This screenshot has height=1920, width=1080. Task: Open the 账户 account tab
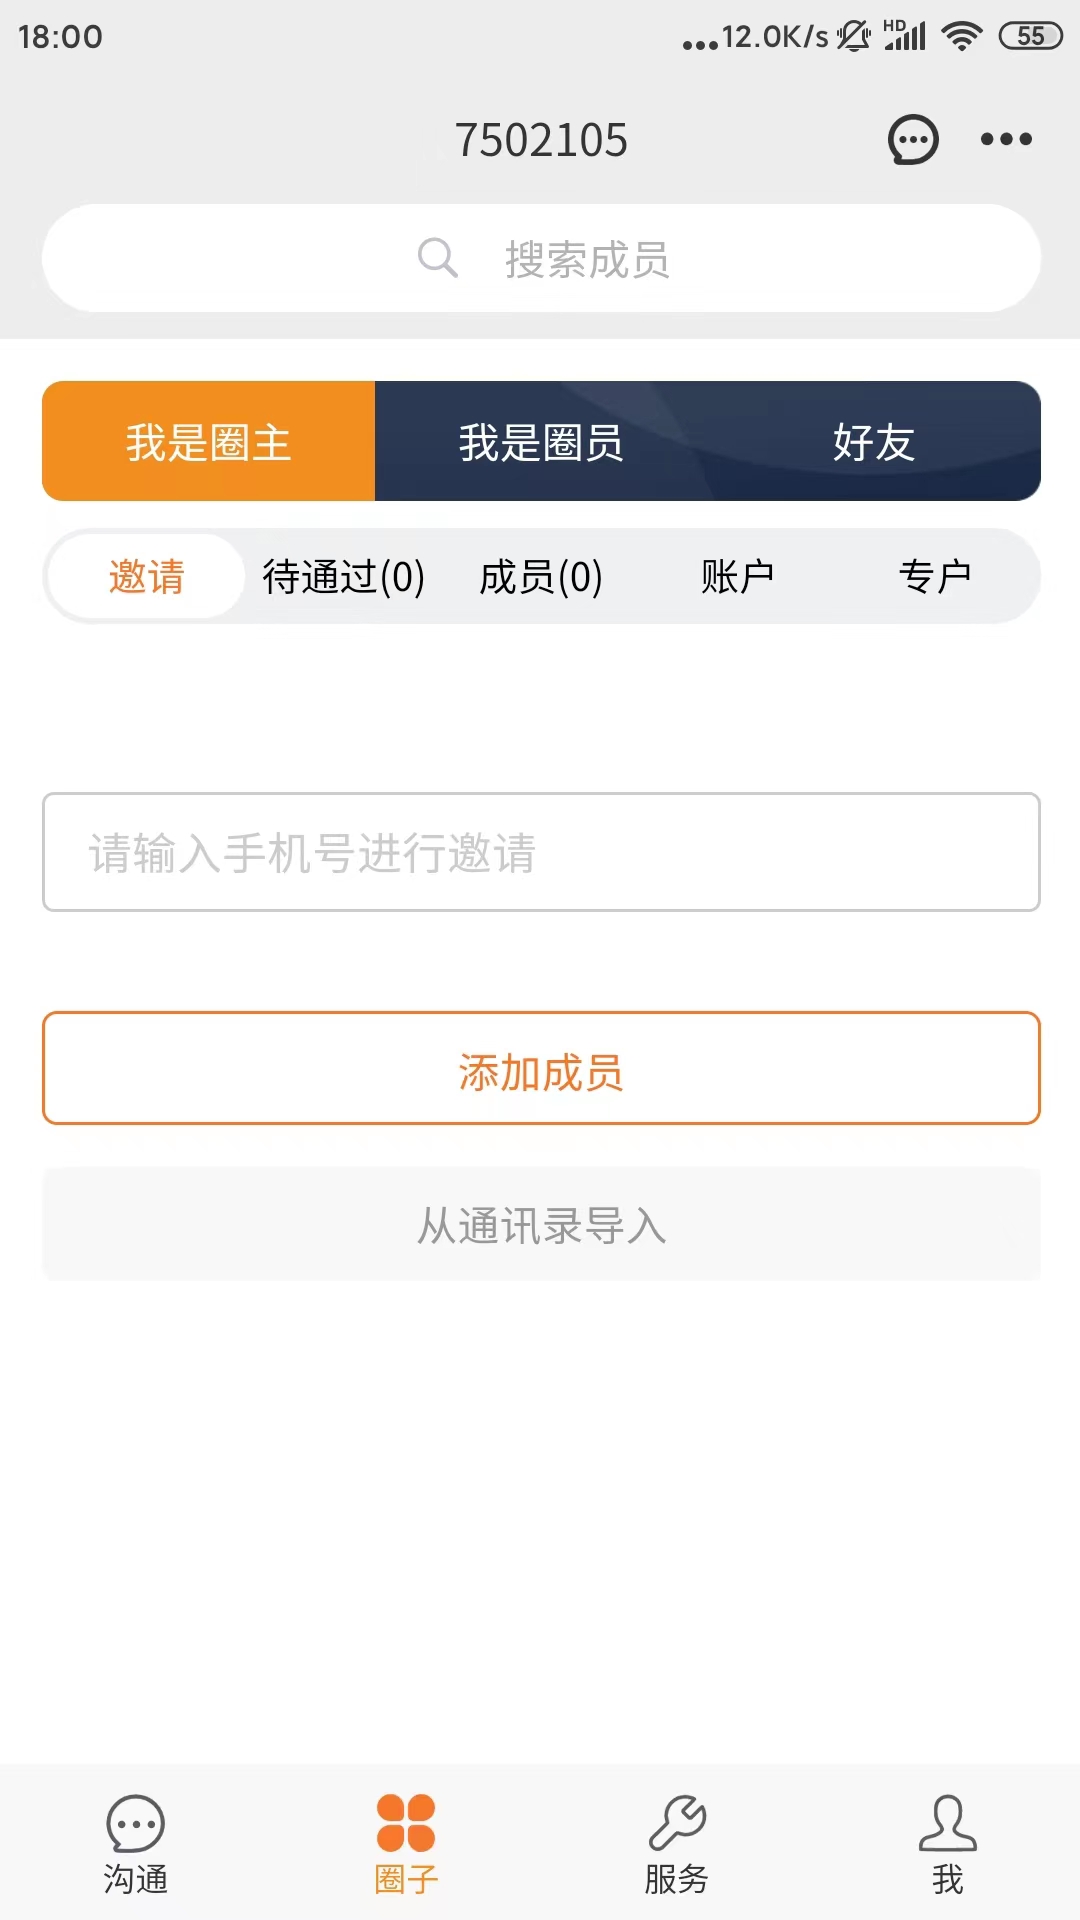[x=738, y=576]
